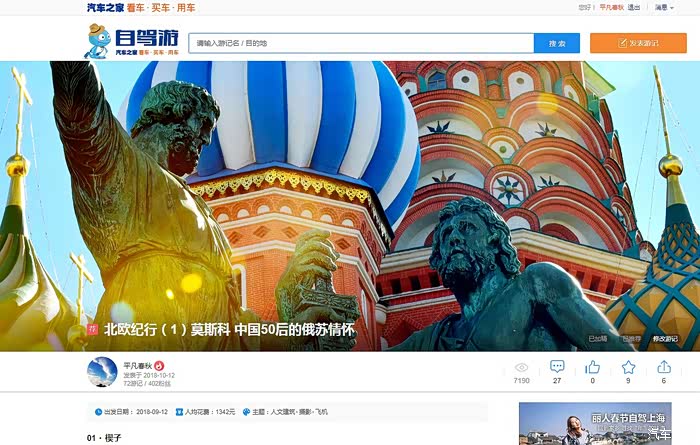The width and height of the screenshot is (700, 445).
Task: Favorite the post with the star icon
Action: pos(628,367)
